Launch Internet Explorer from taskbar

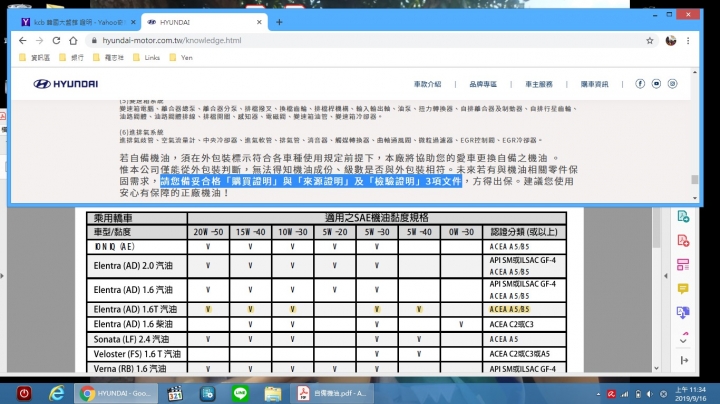click(57, 393)
